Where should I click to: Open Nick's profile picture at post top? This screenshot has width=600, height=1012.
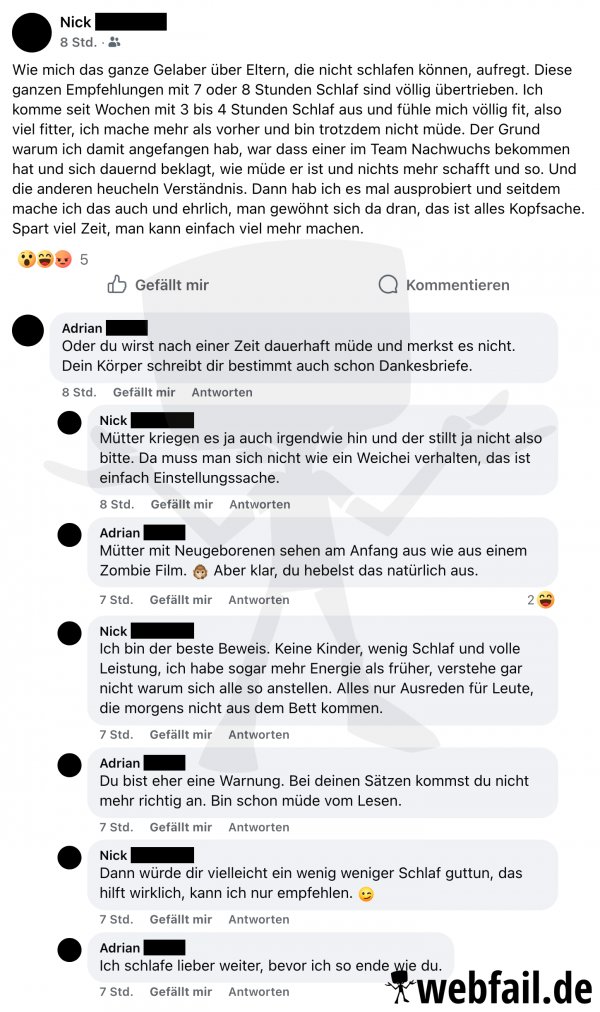(x=32, y=32)
